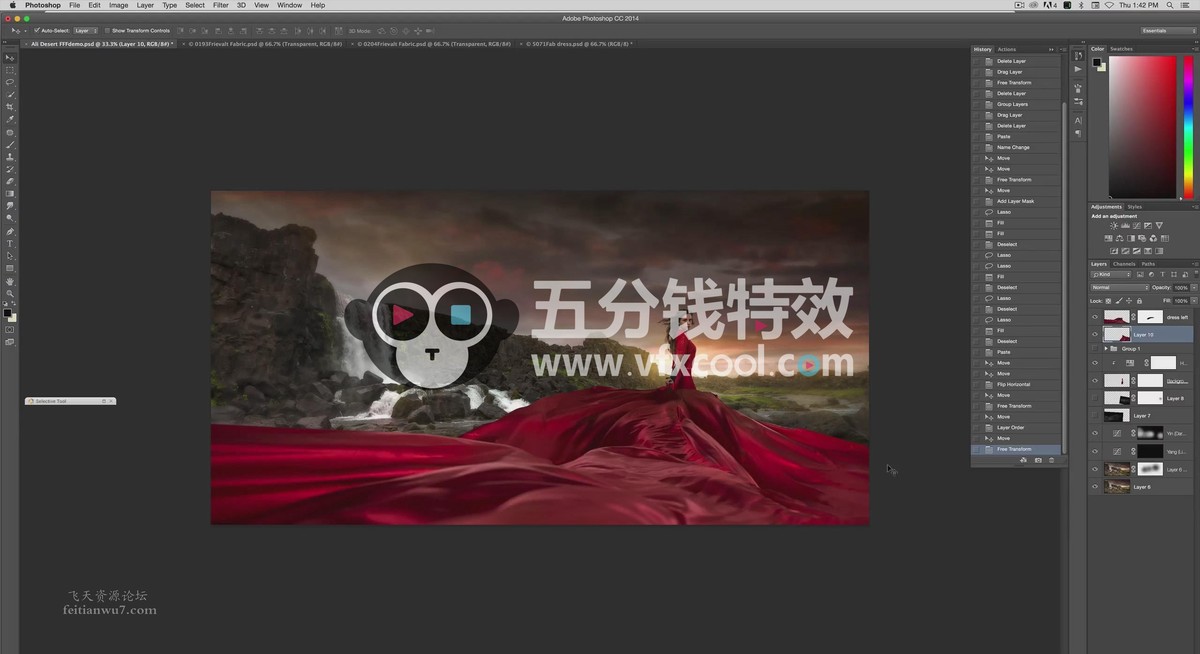This screenshot has height=654, width=1200.
Task: Open the Apple menu
Action: [x=11, y=5]
